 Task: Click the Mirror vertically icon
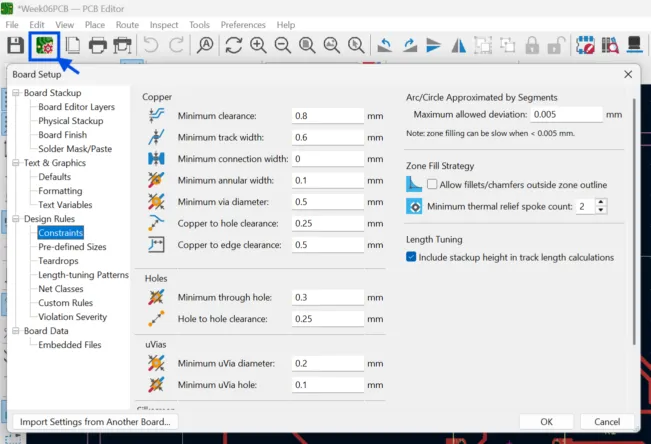coord(433,45)
